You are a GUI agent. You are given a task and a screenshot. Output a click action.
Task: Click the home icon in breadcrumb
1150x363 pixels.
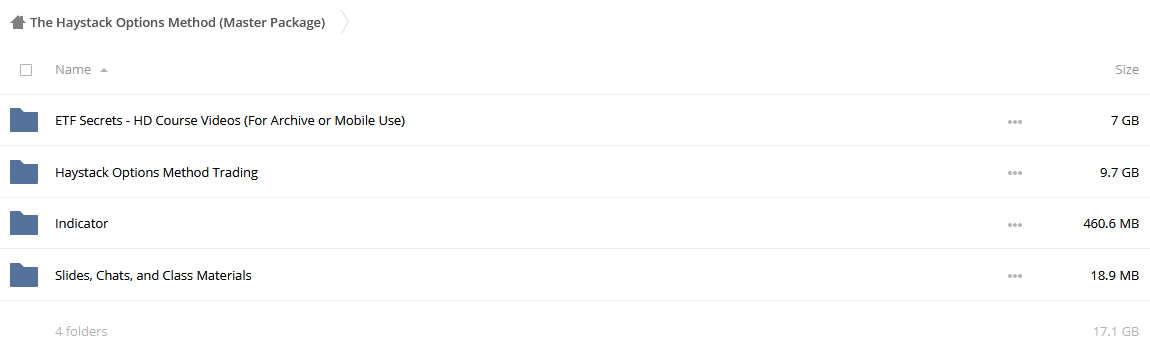coord(18,23)
